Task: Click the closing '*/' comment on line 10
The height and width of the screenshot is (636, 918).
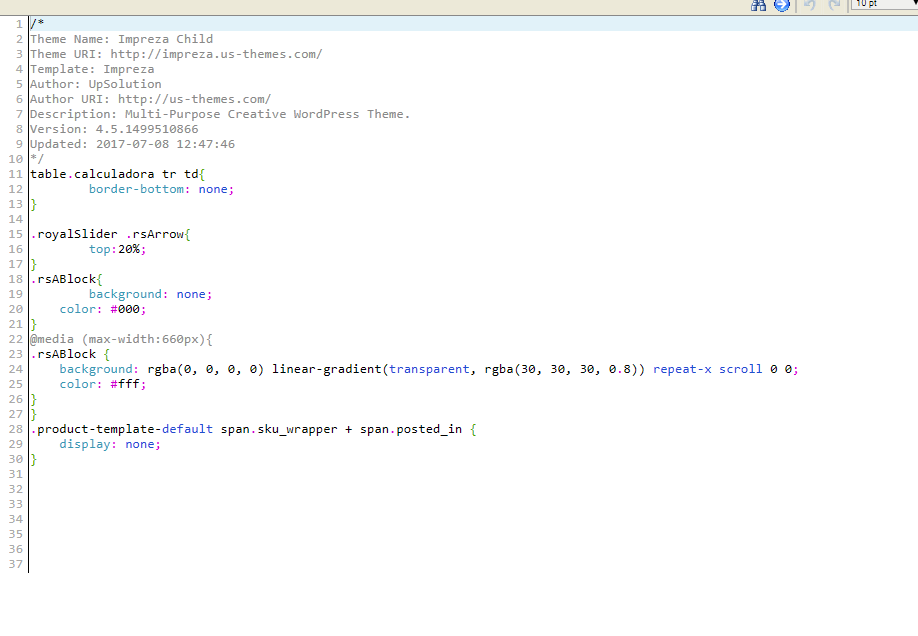Action: pos(37,159)
